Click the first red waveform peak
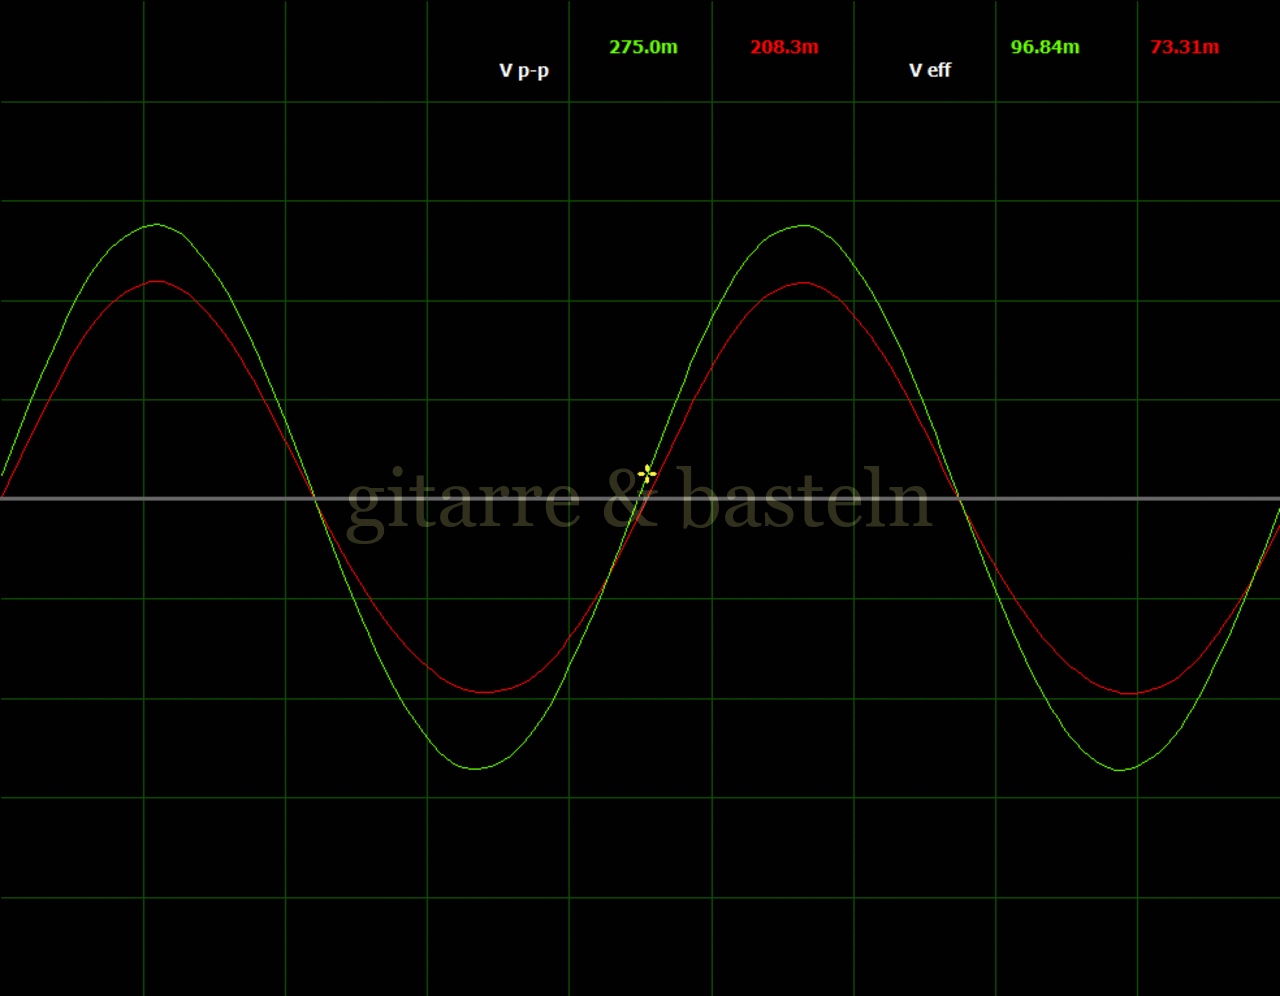 157,282
